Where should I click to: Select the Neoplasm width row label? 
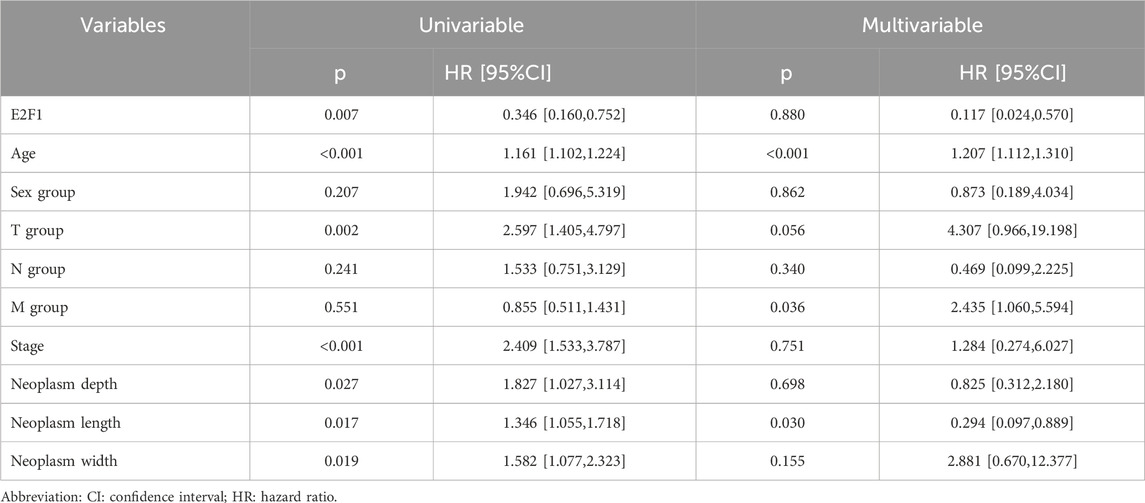(58, 462)
